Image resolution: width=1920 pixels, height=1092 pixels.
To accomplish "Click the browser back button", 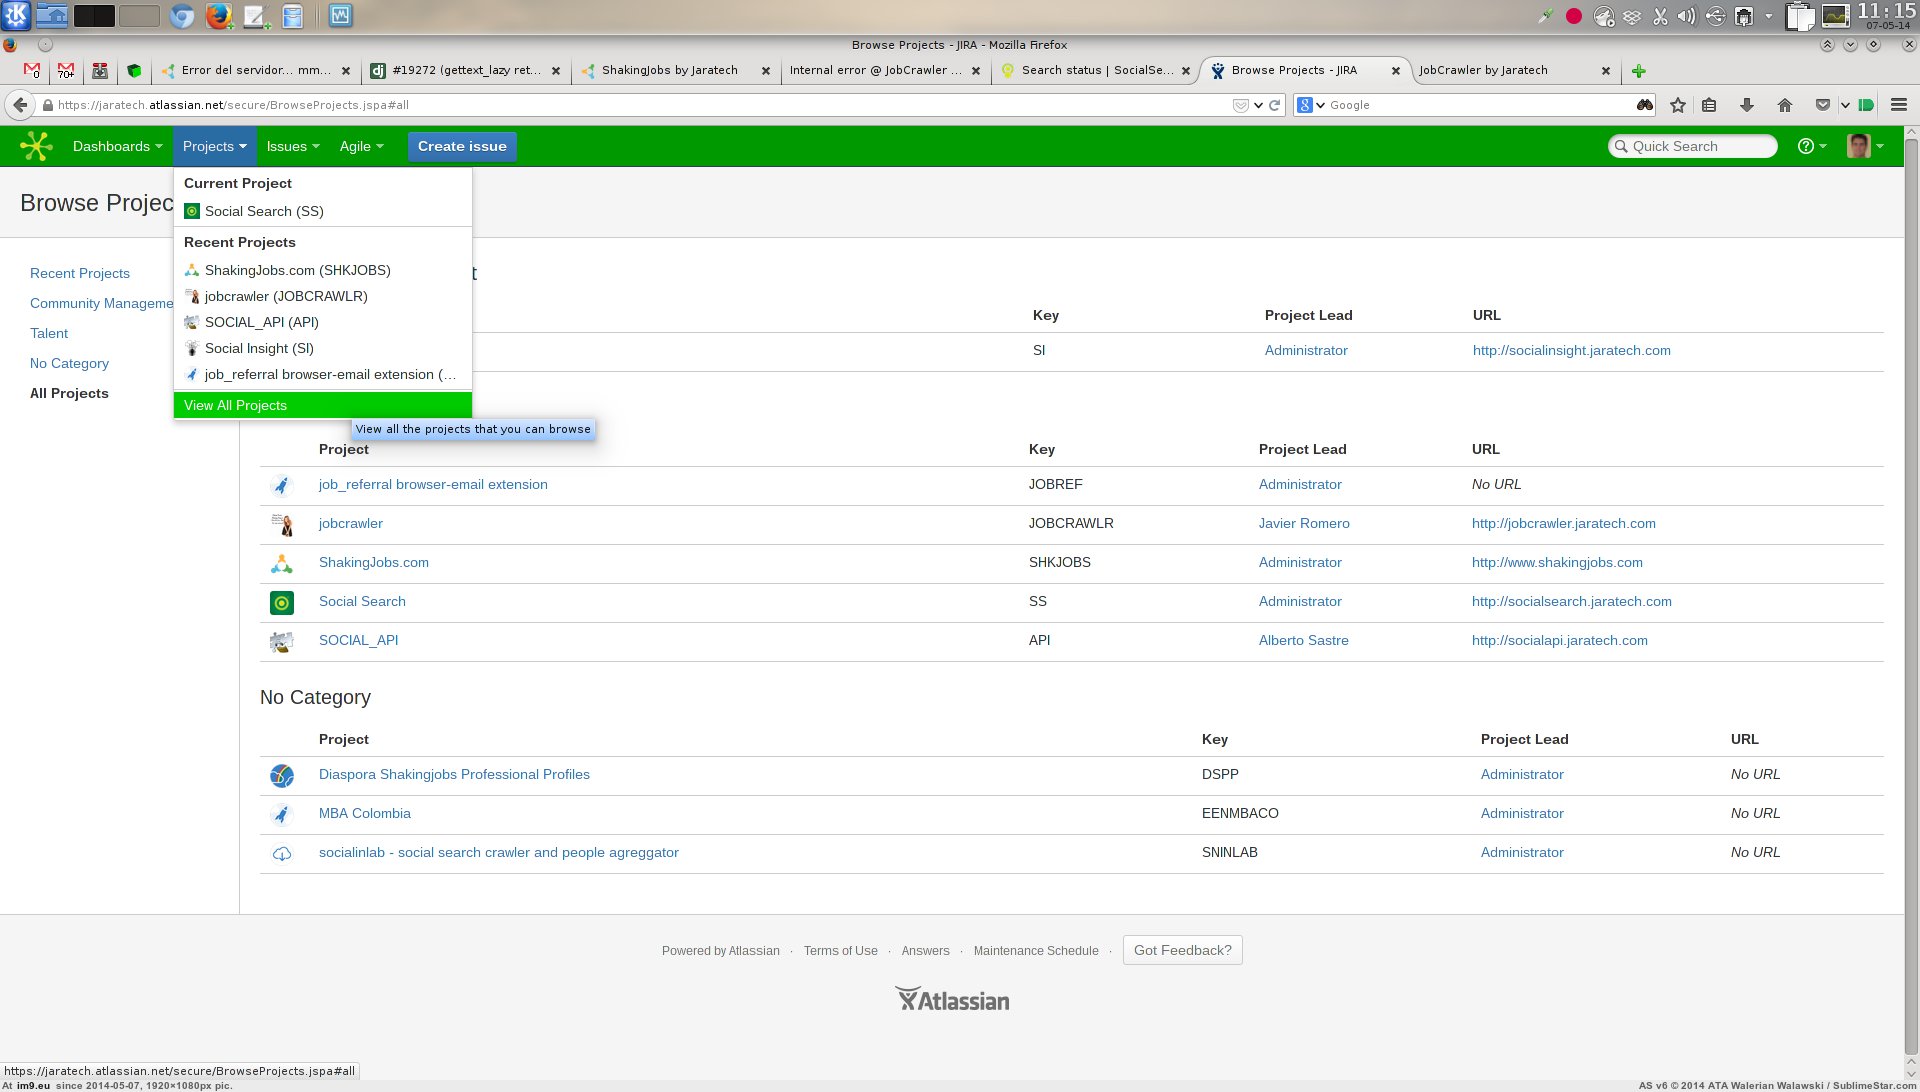I will (20, 105).
